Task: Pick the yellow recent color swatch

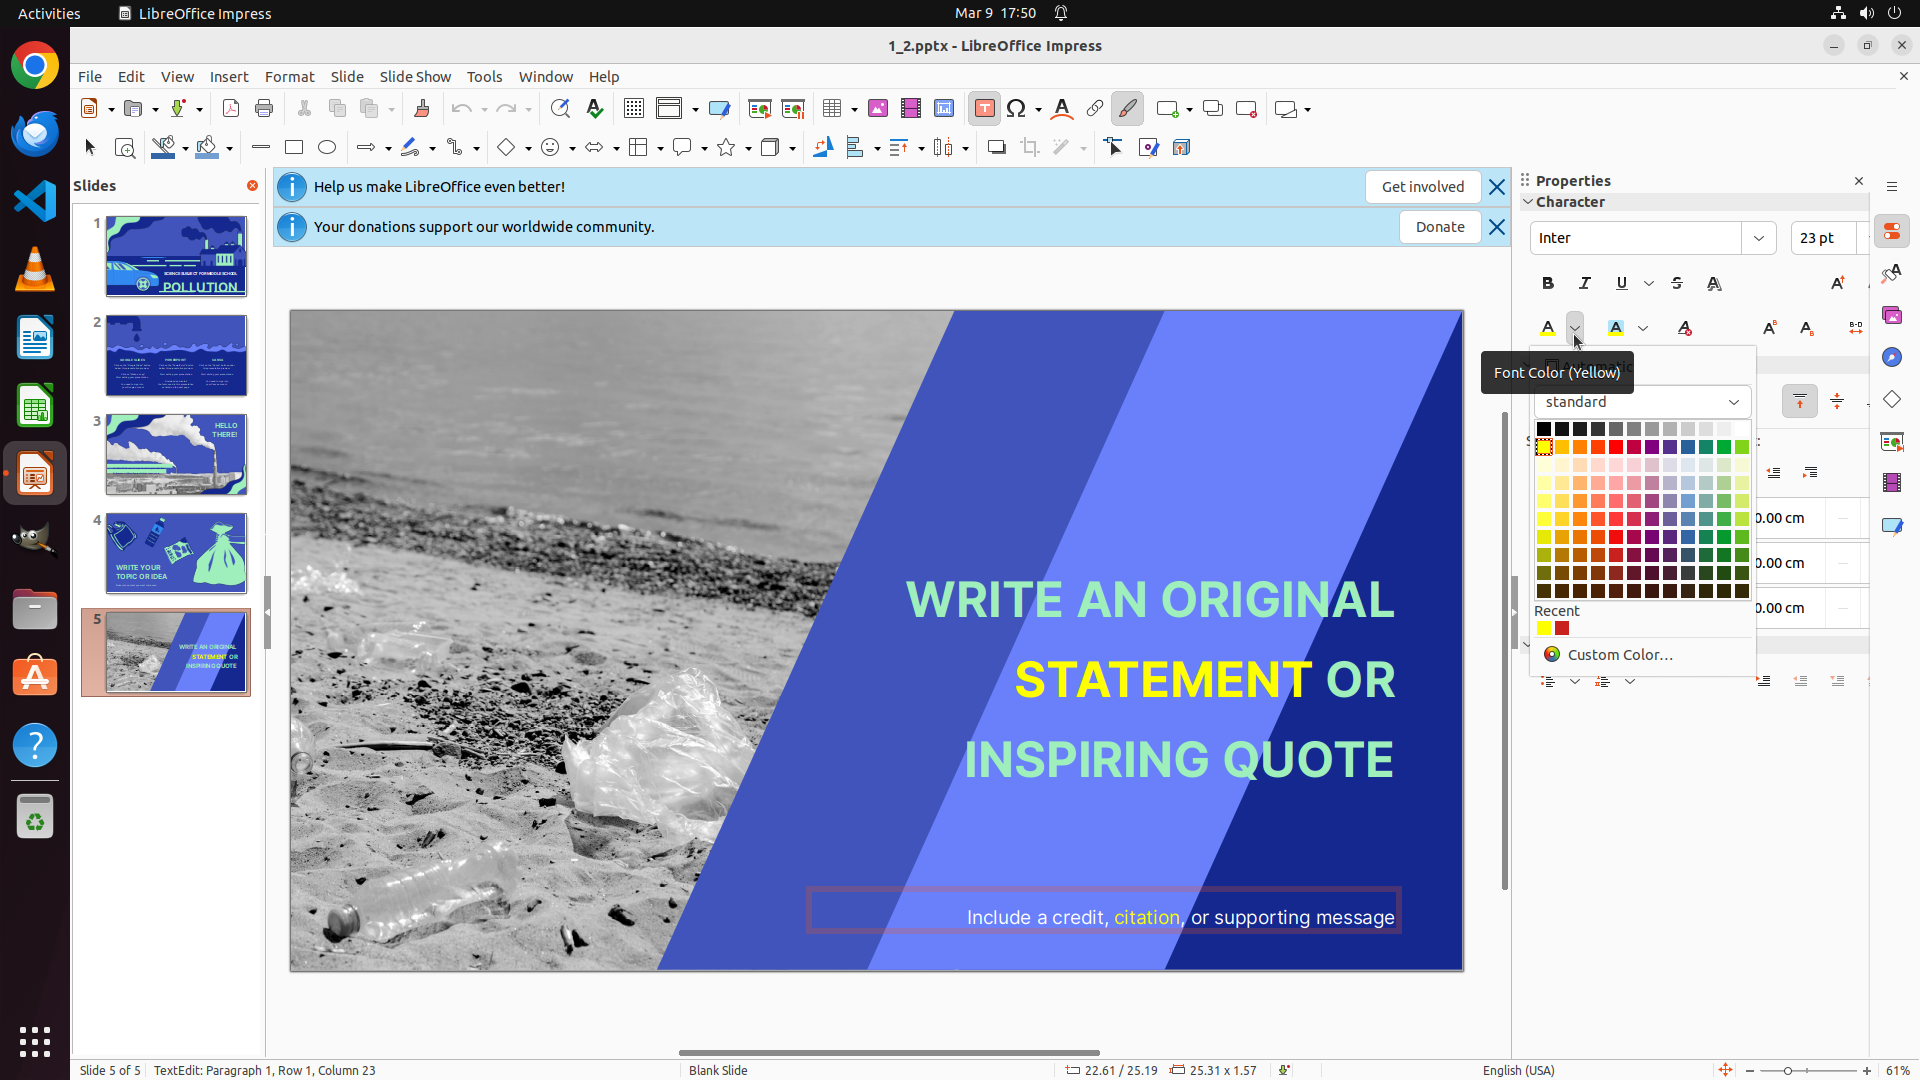Action: coord(1544,629)
